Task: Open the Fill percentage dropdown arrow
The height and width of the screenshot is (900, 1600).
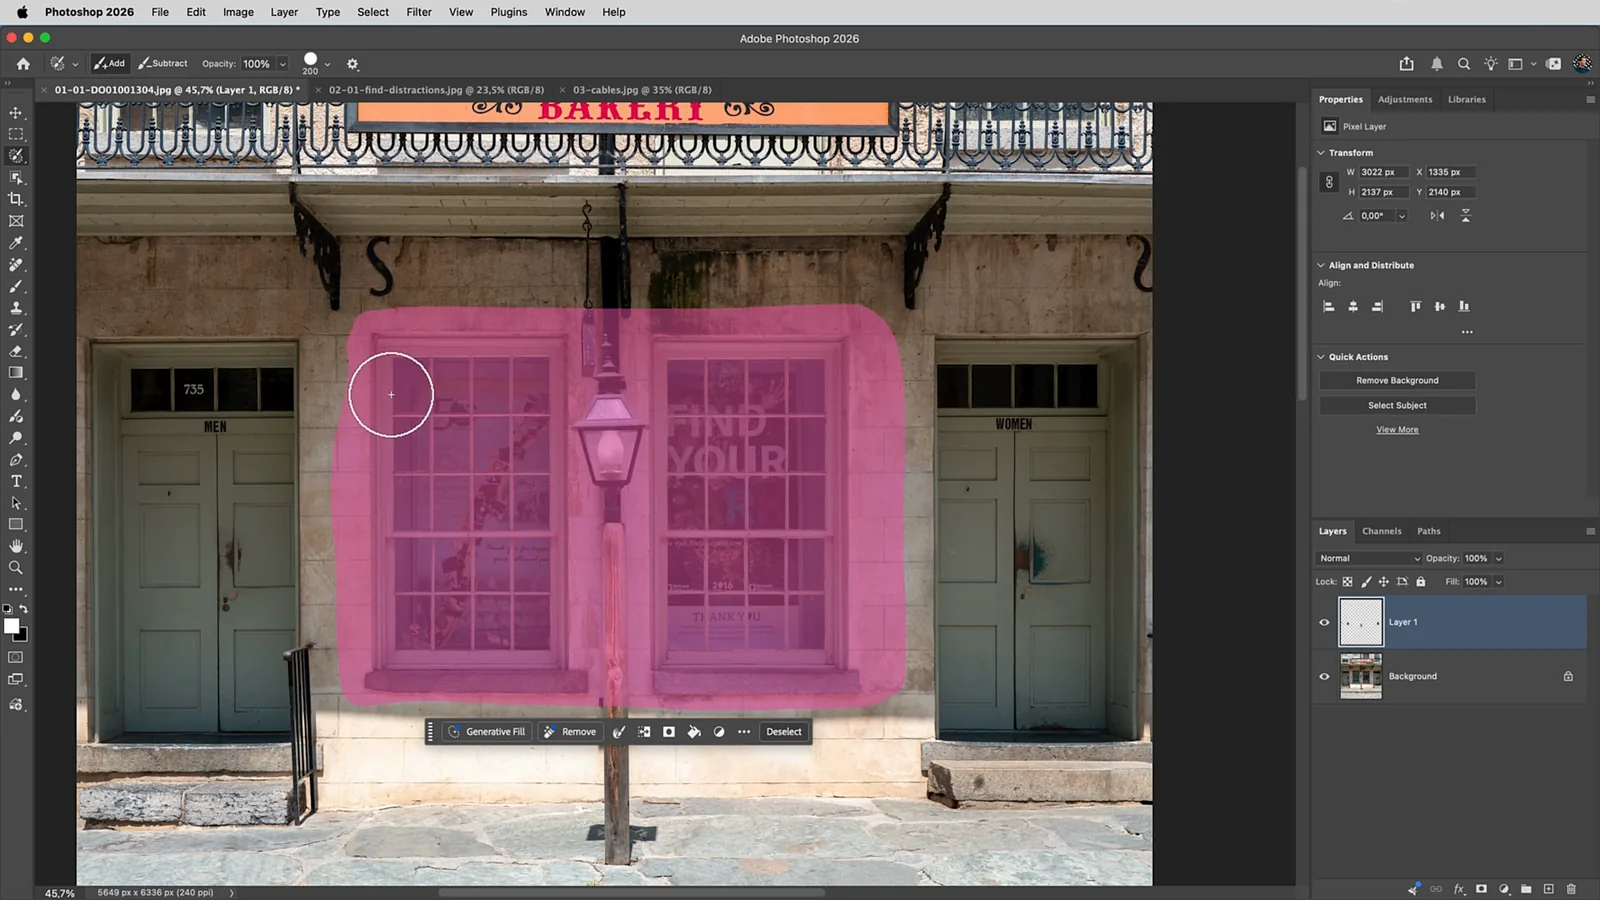Action: coord(1498,582)
